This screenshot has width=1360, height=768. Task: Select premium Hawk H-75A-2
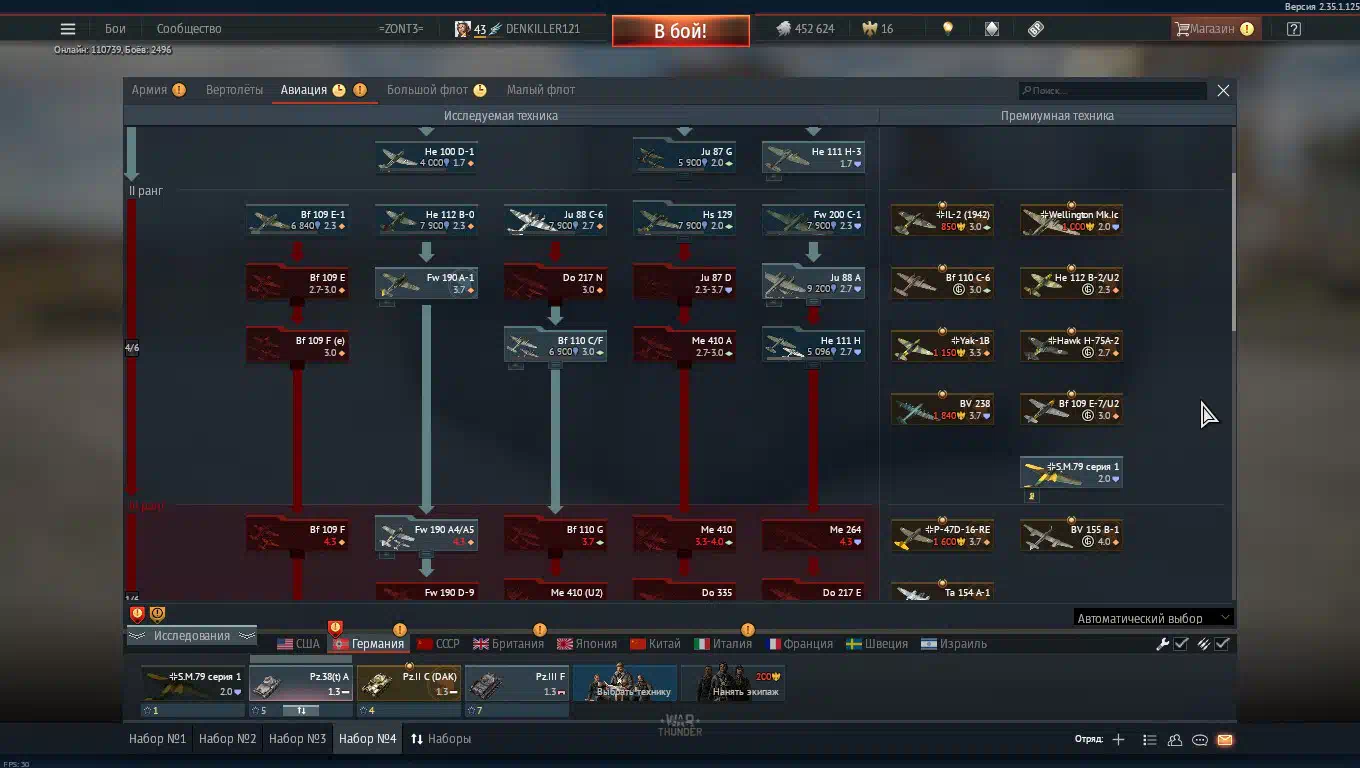(x=1071, y=346)
